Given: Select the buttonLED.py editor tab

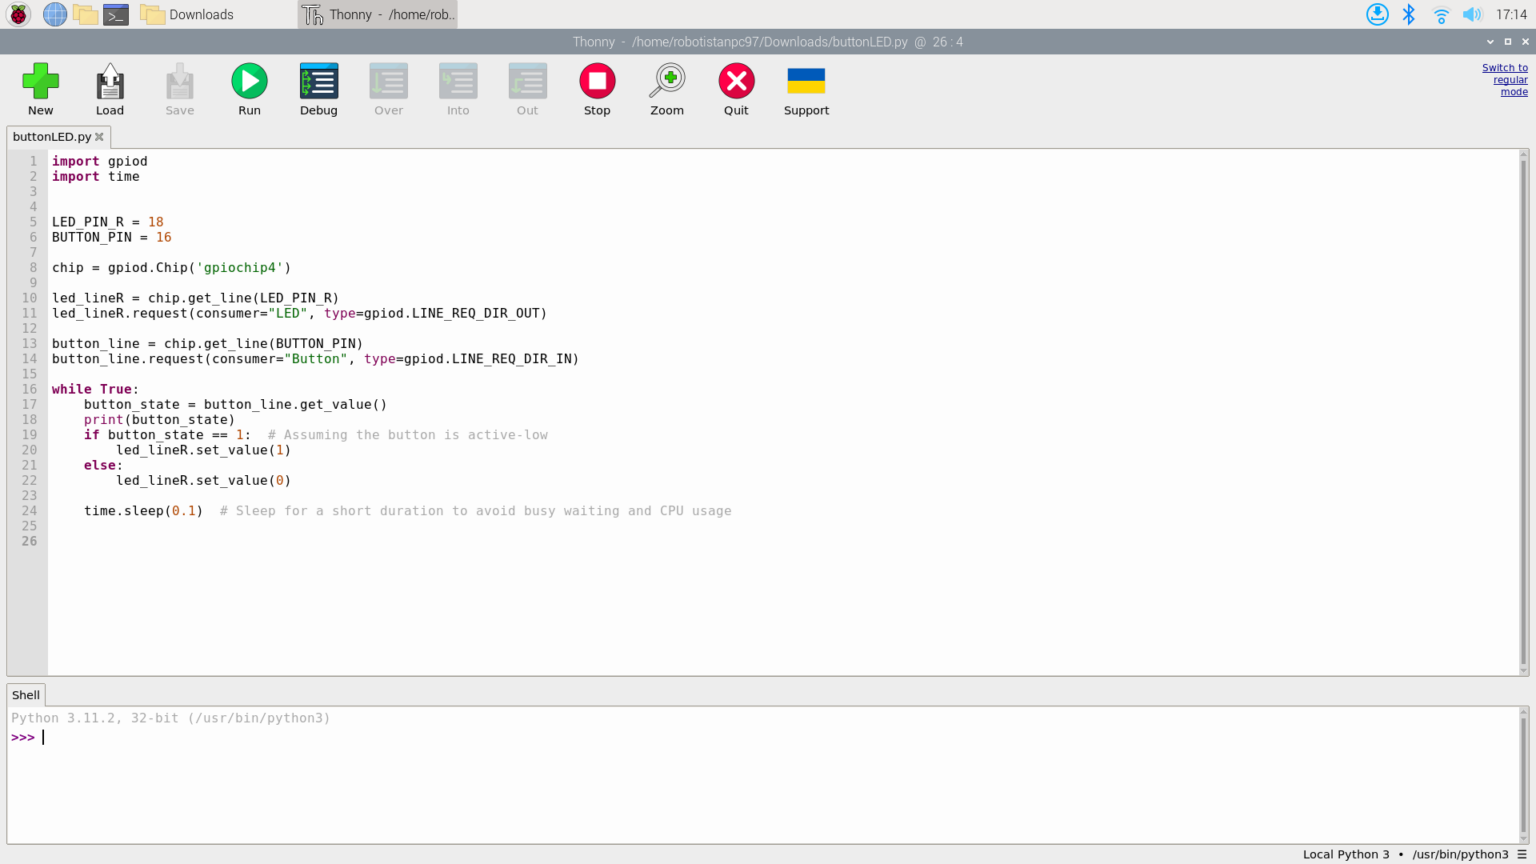Looking at the screenshot, I should (50, 137).
